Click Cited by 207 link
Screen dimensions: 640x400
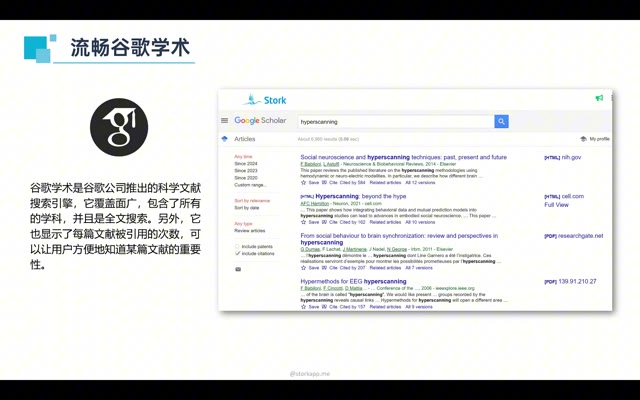point(352,268)
